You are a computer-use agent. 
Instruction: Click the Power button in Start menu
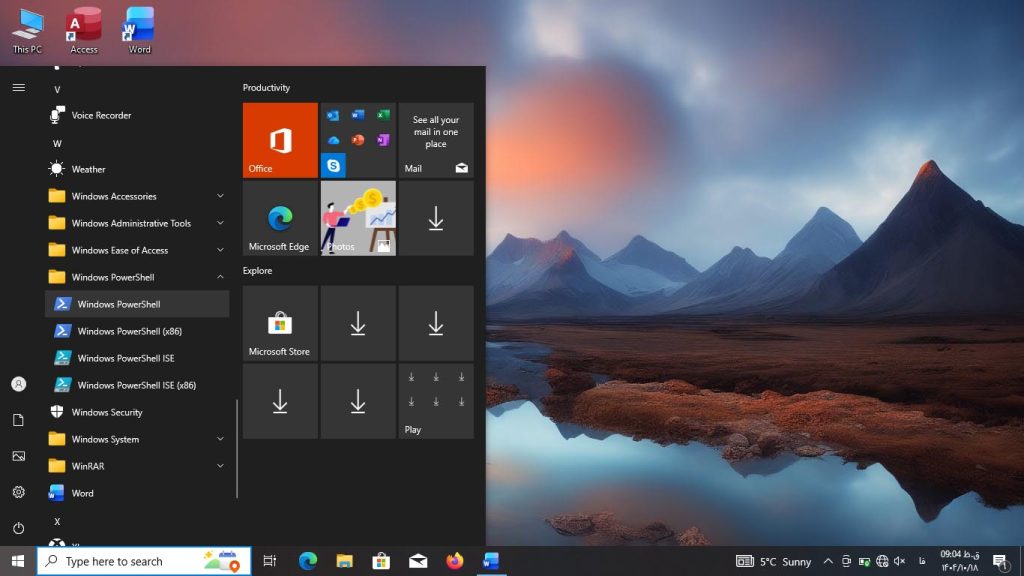click(18, 528)
